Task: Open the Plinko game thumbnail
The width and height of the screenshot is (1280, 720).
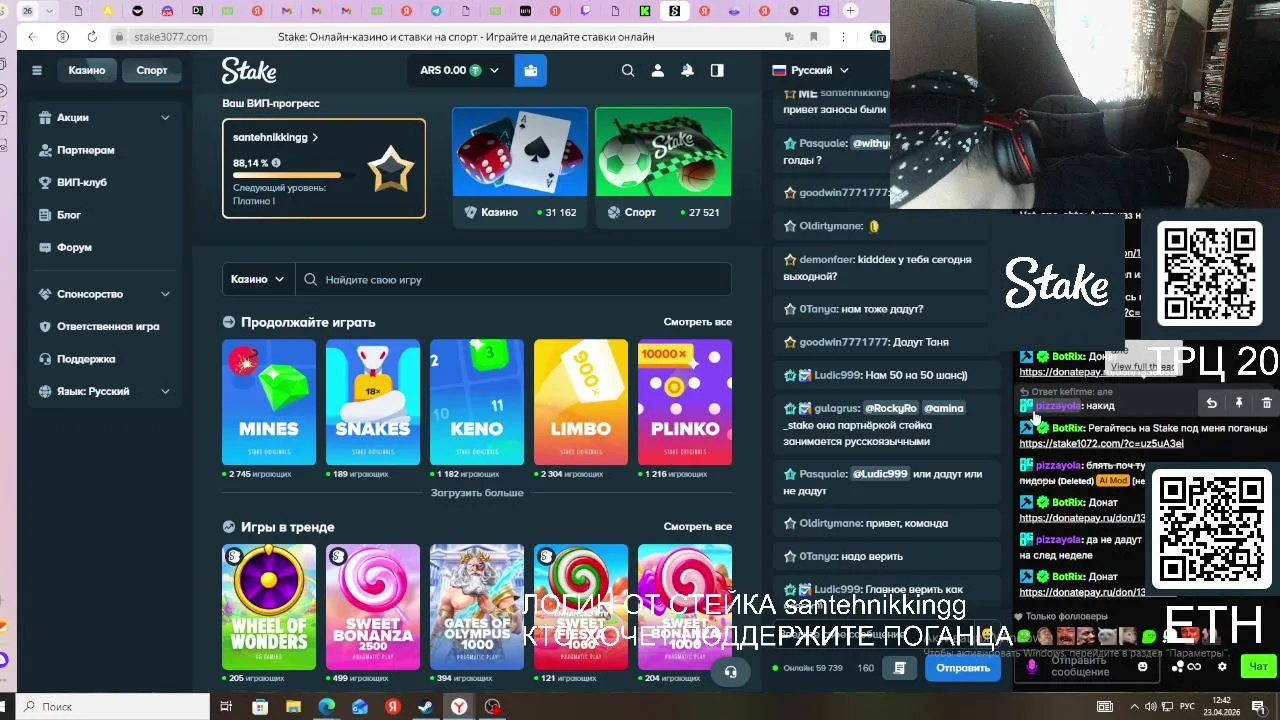Action: point(685,402)
